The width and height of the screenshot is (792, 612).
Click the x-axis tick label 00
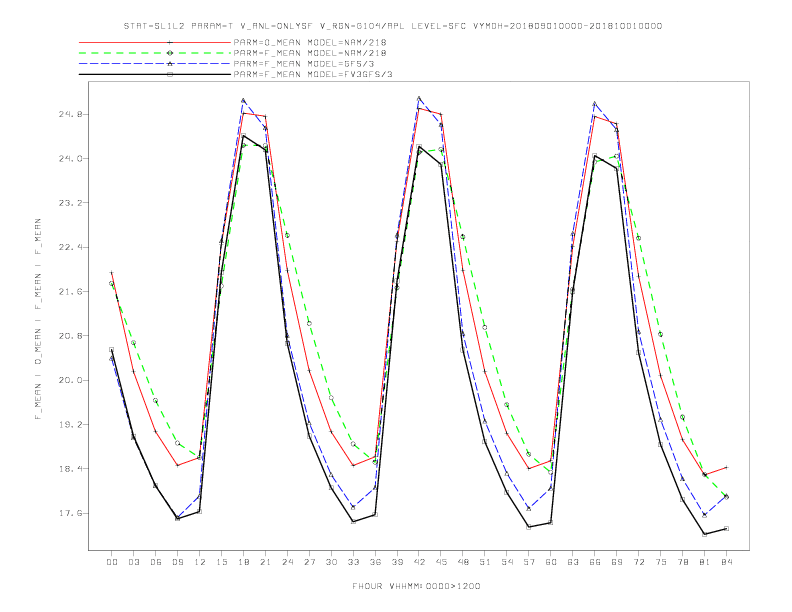point(112,562)
